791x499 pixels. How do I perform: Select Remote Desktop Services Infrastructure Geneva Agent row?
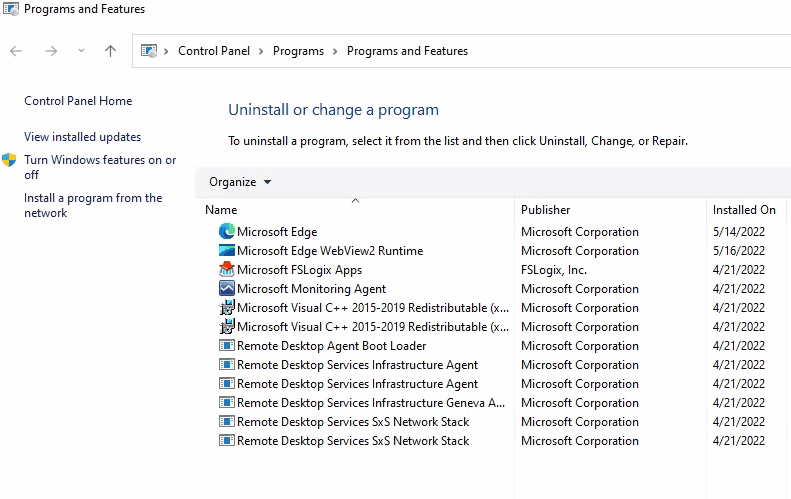click(x=370, y=403)
